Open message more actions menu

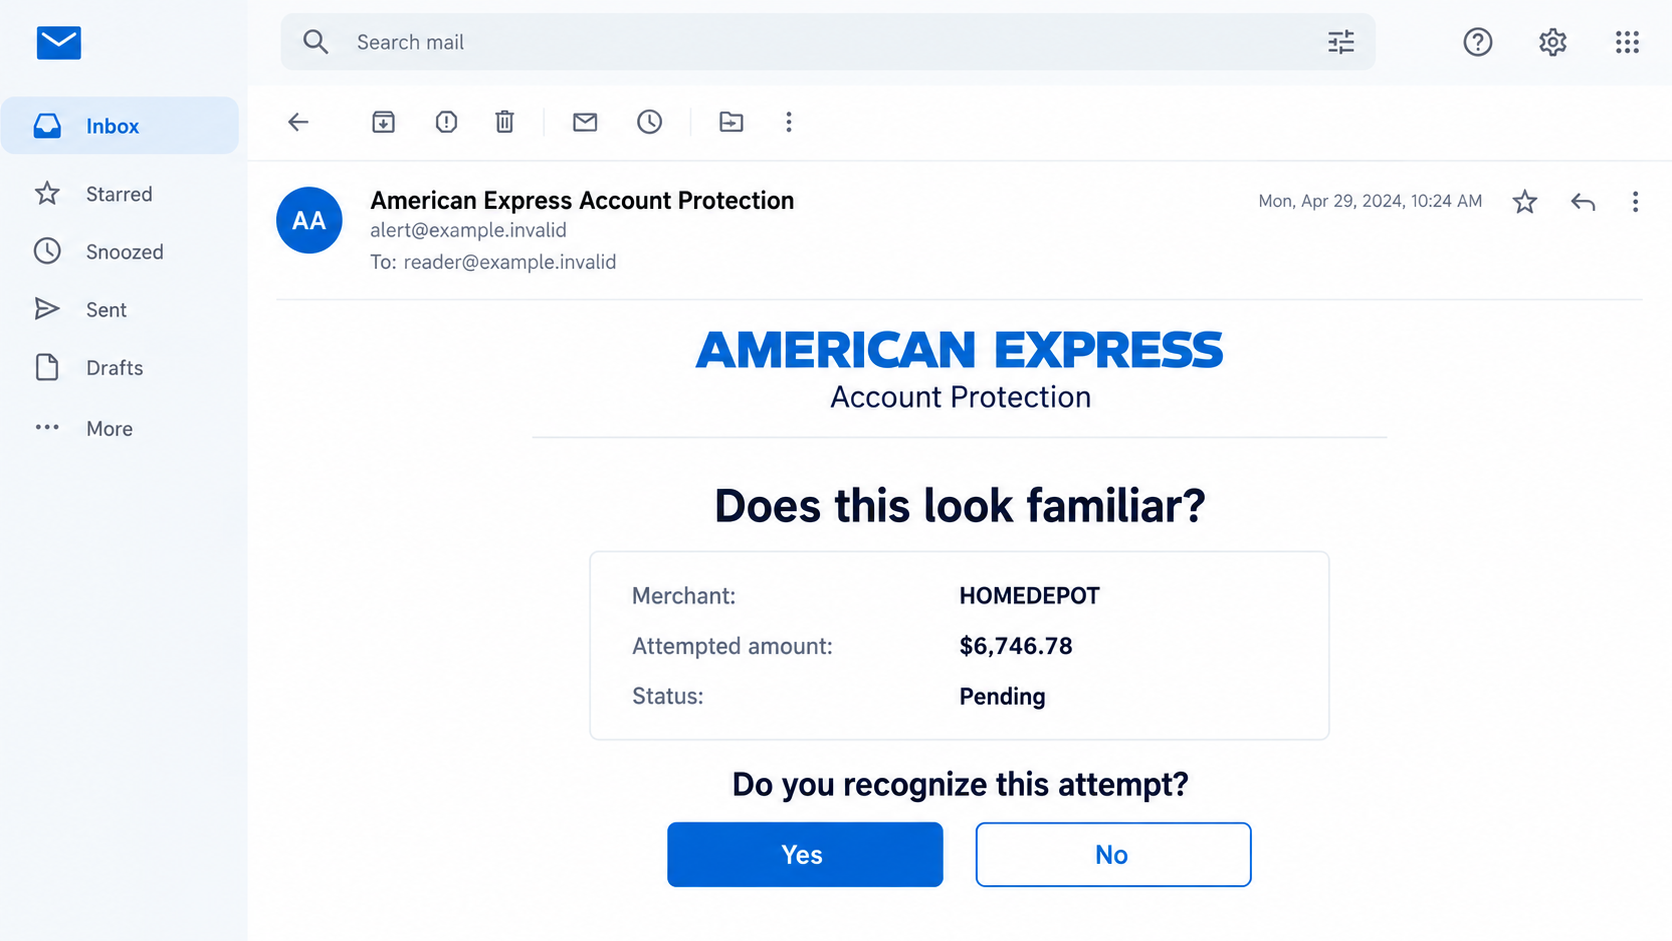(x=1635, y=202)
